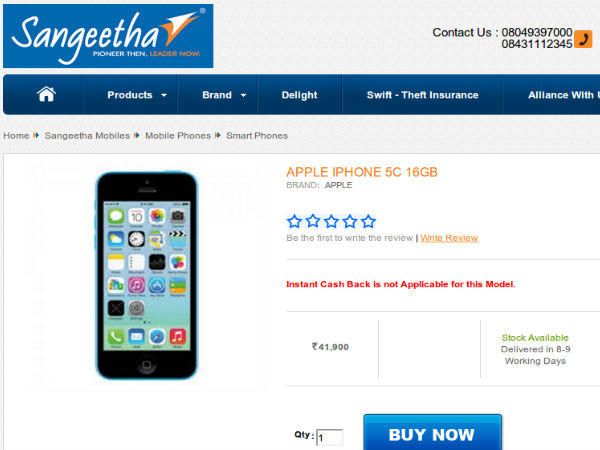This screenshot has height=450, width=600.
Task: Rate product with the fifth star
Action: pyautogui.click(x=368, y=221)
